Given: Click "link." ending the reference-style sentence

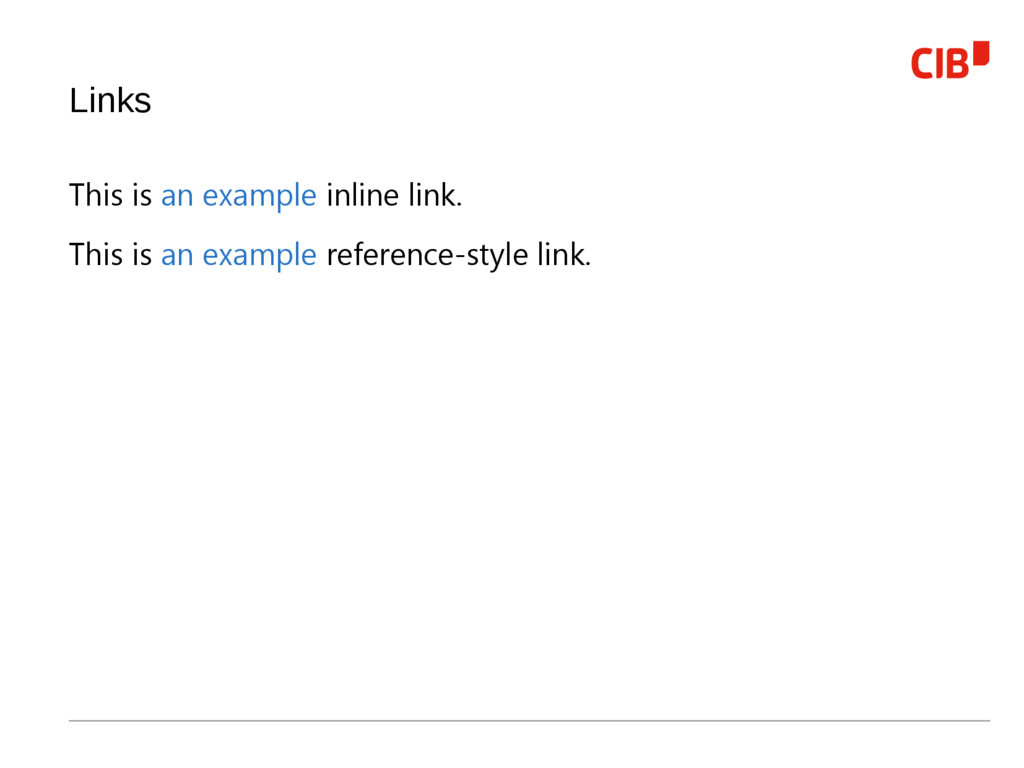Looking at the screenshot, I should point(564,254).
